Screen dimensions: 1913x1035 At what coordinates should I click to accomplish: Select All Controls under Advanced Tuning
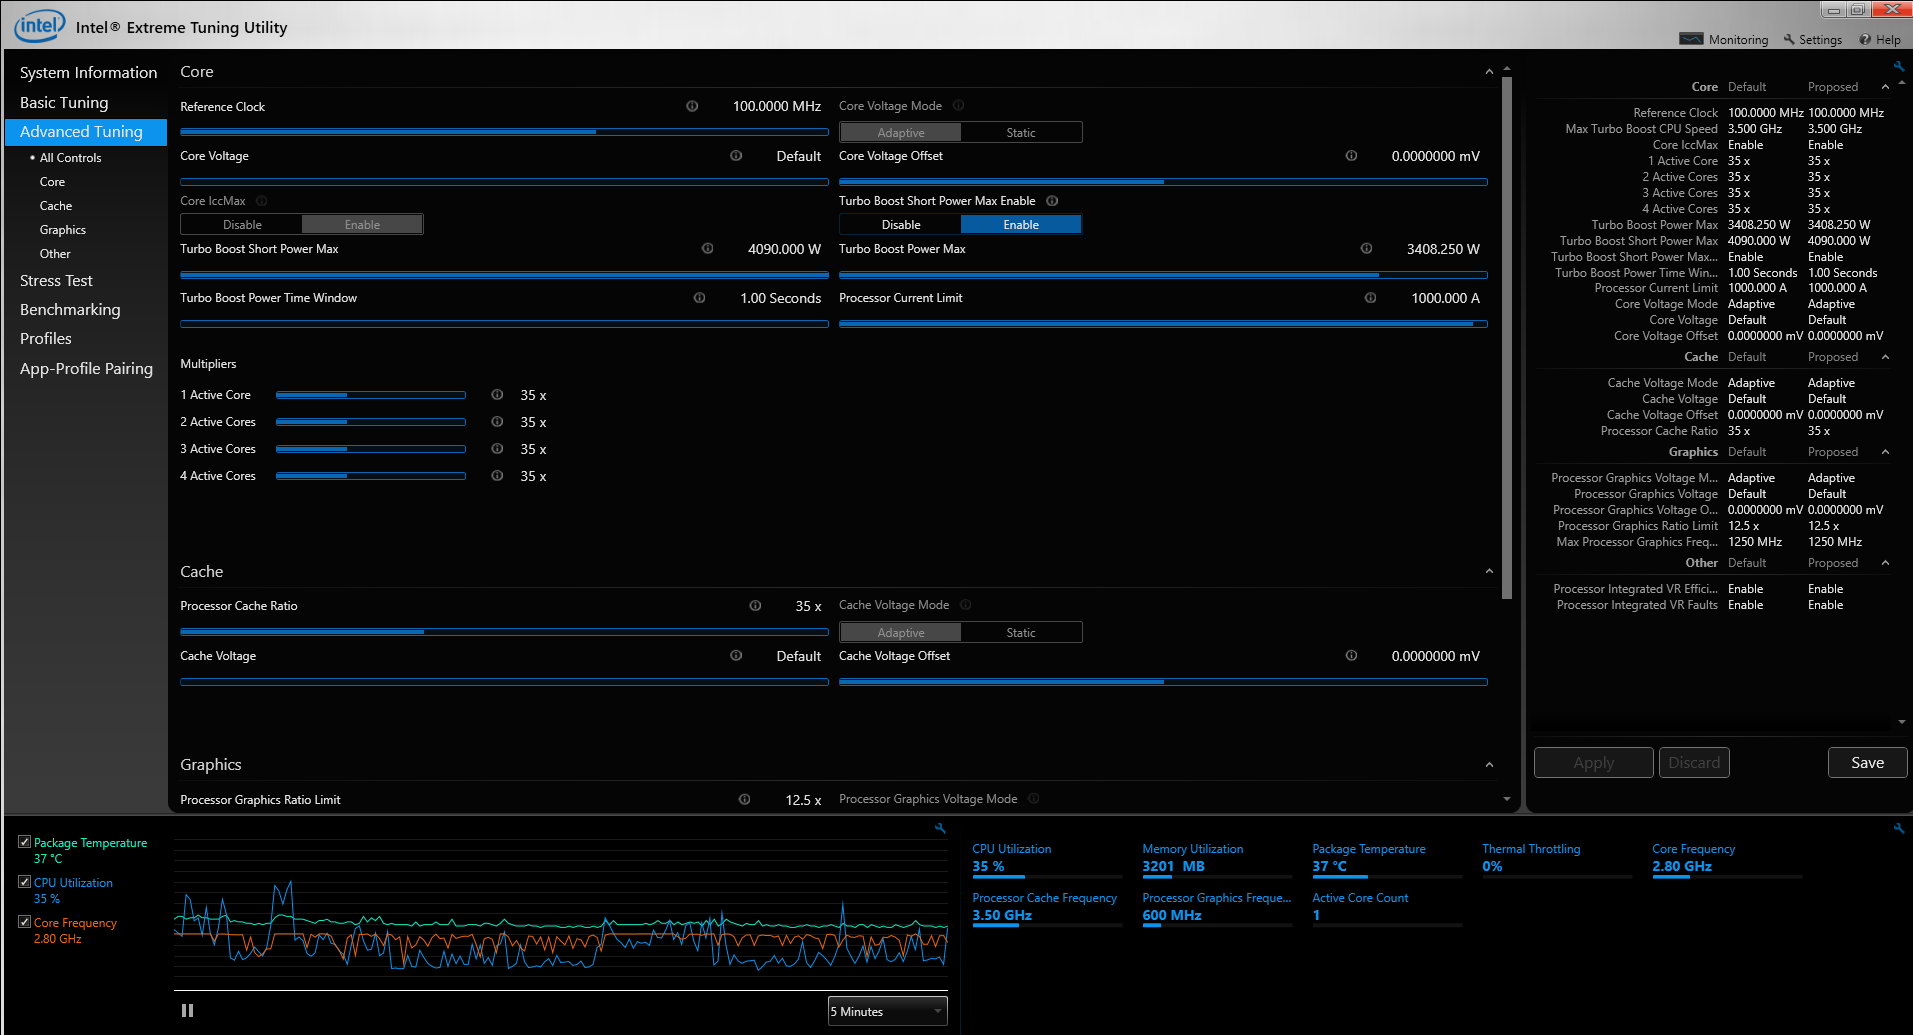[x=70, y=158]
